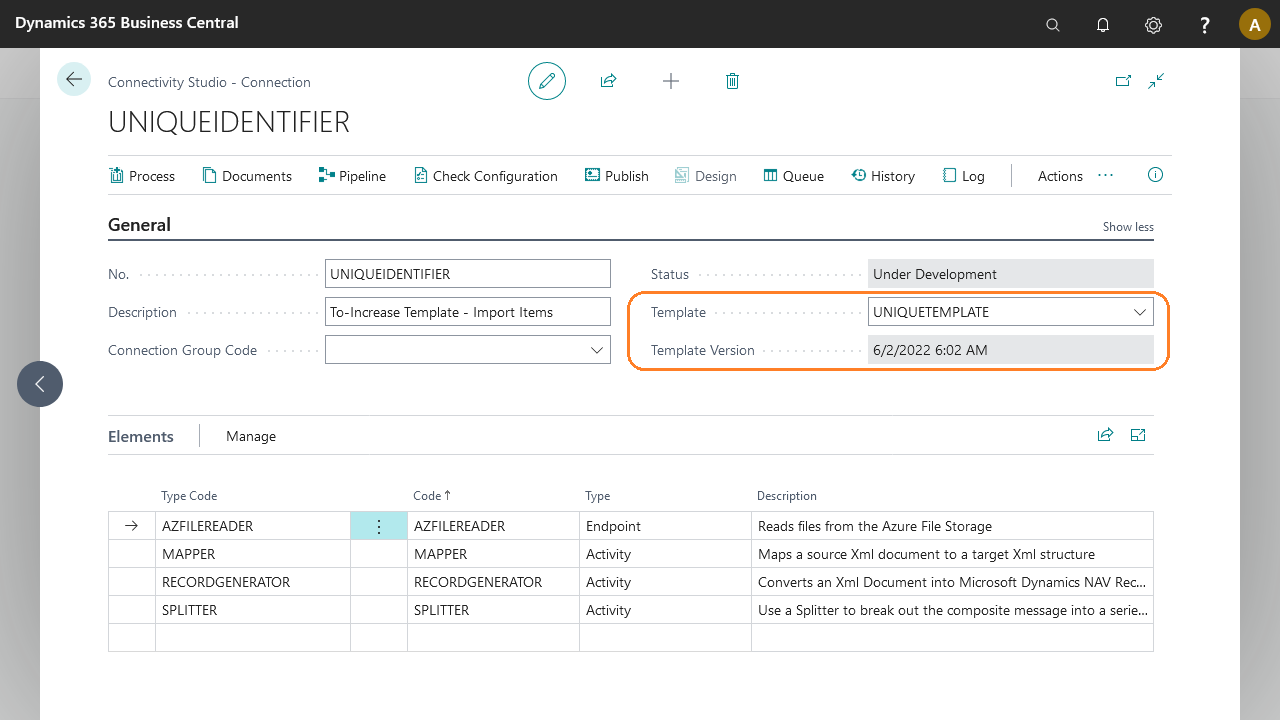This screenshot has width=1280, height=720.
Task: Click the previous record chevron circle
Action: [40, 384]
